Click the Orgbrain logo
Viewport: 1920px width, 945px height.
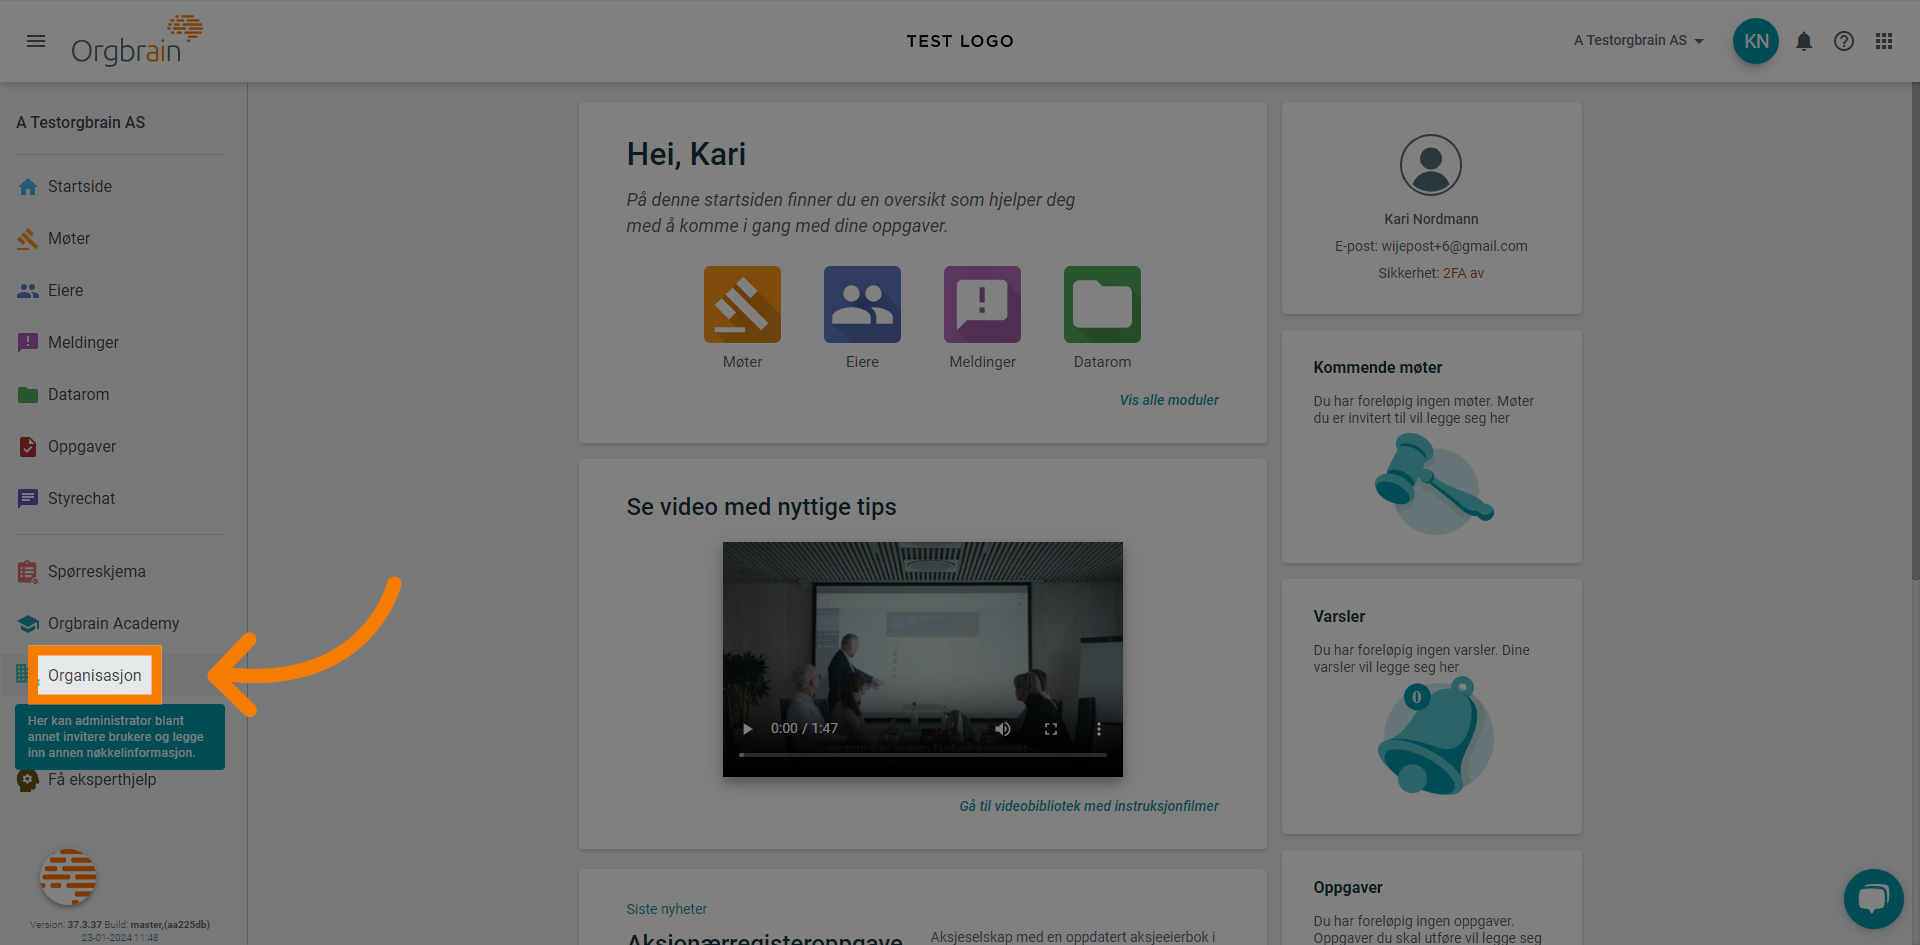pyautogui.click(x=136, y=41)
